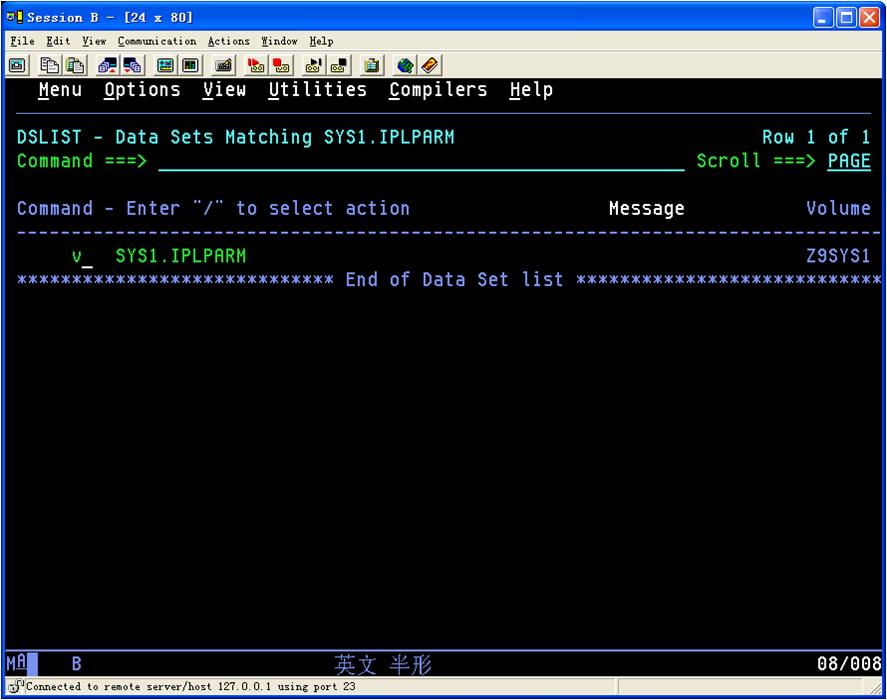Click the connection status icon in status bar

(15, 686)
